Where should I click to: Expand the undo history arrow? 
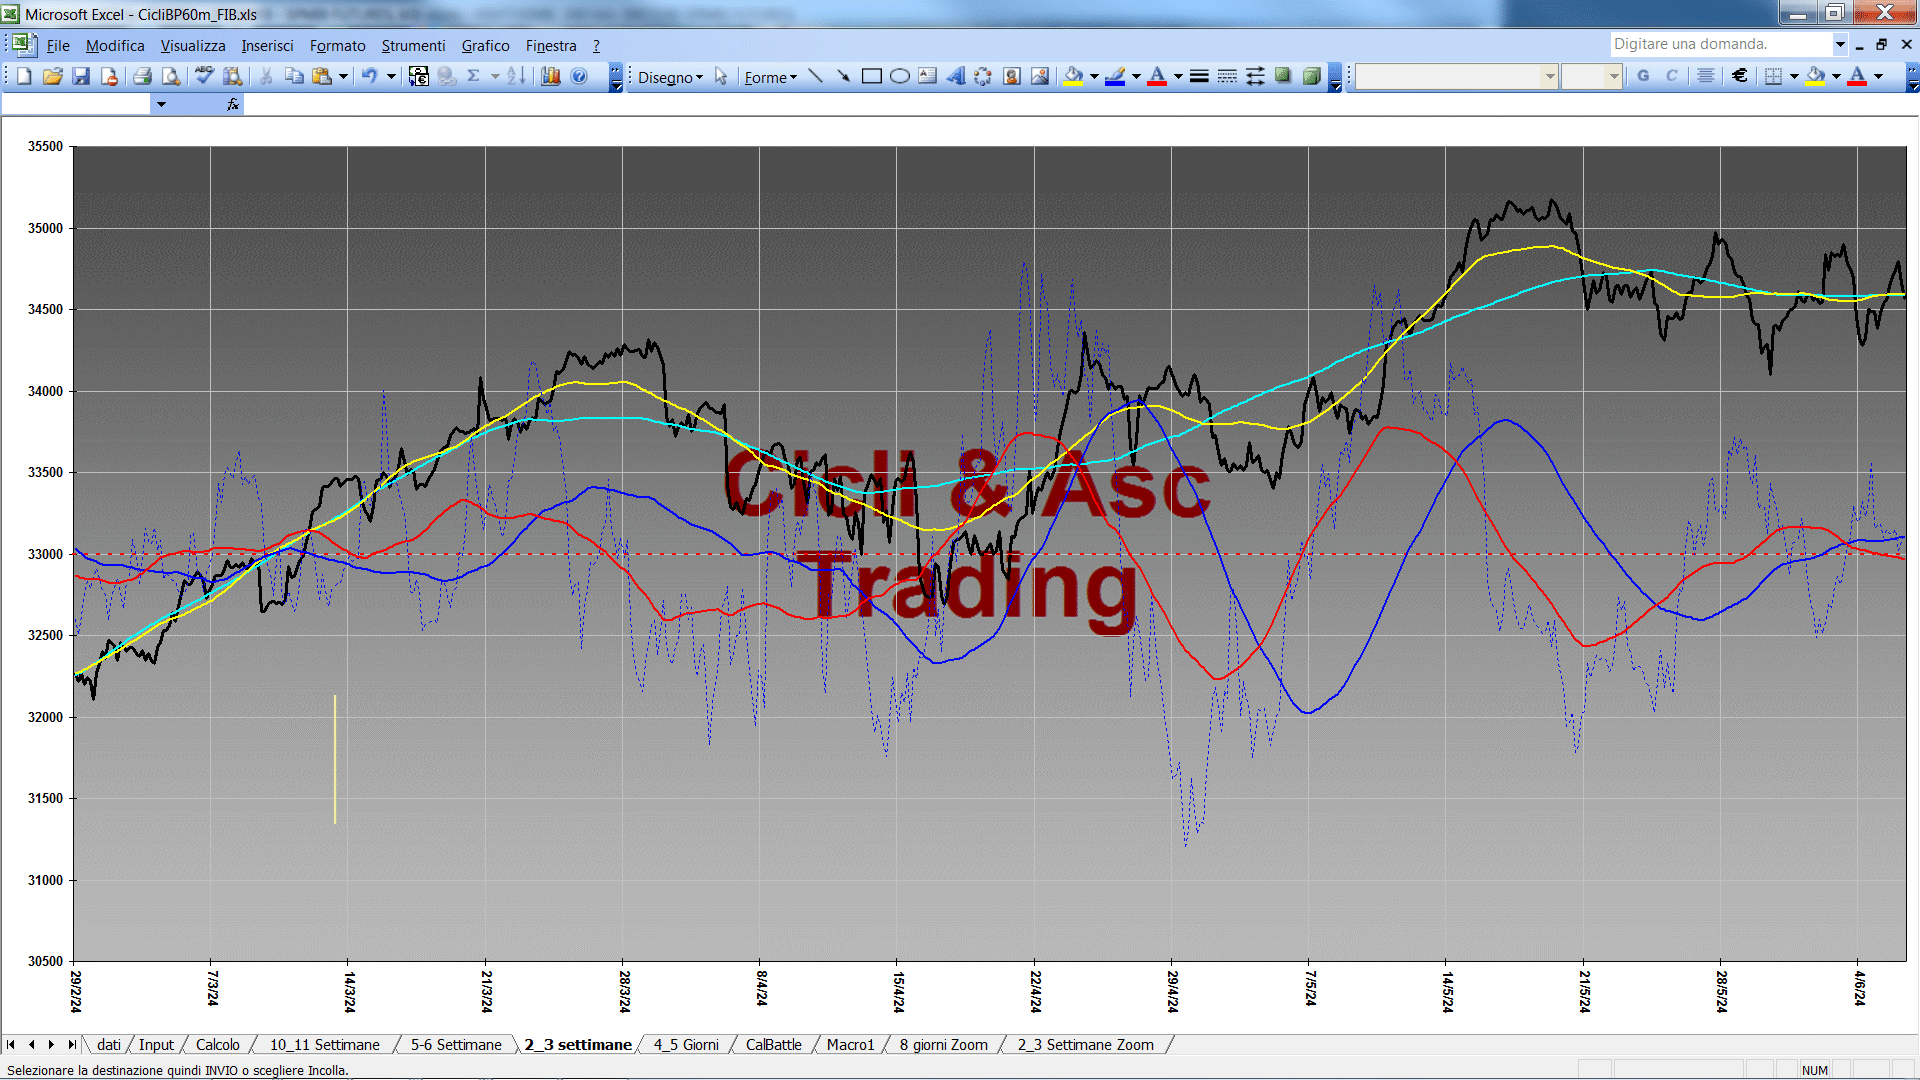[x=391, y=77]
